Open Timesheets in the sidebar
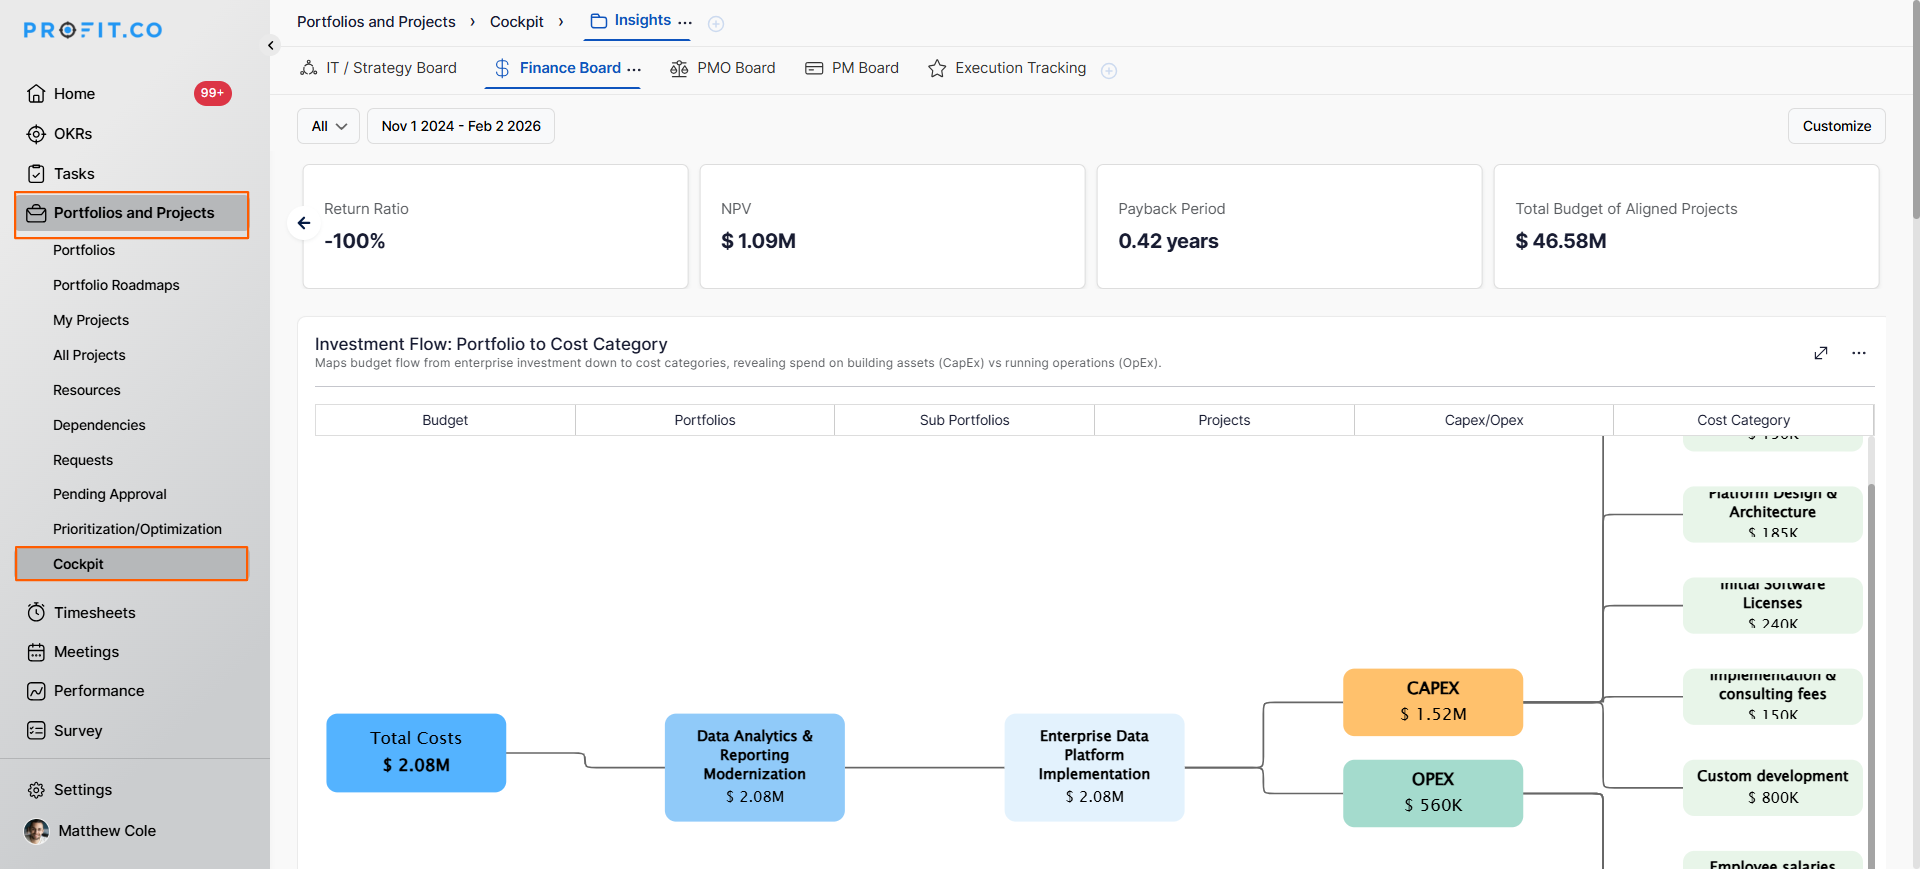The image size is (1920, 869). (x=94, y=612)
